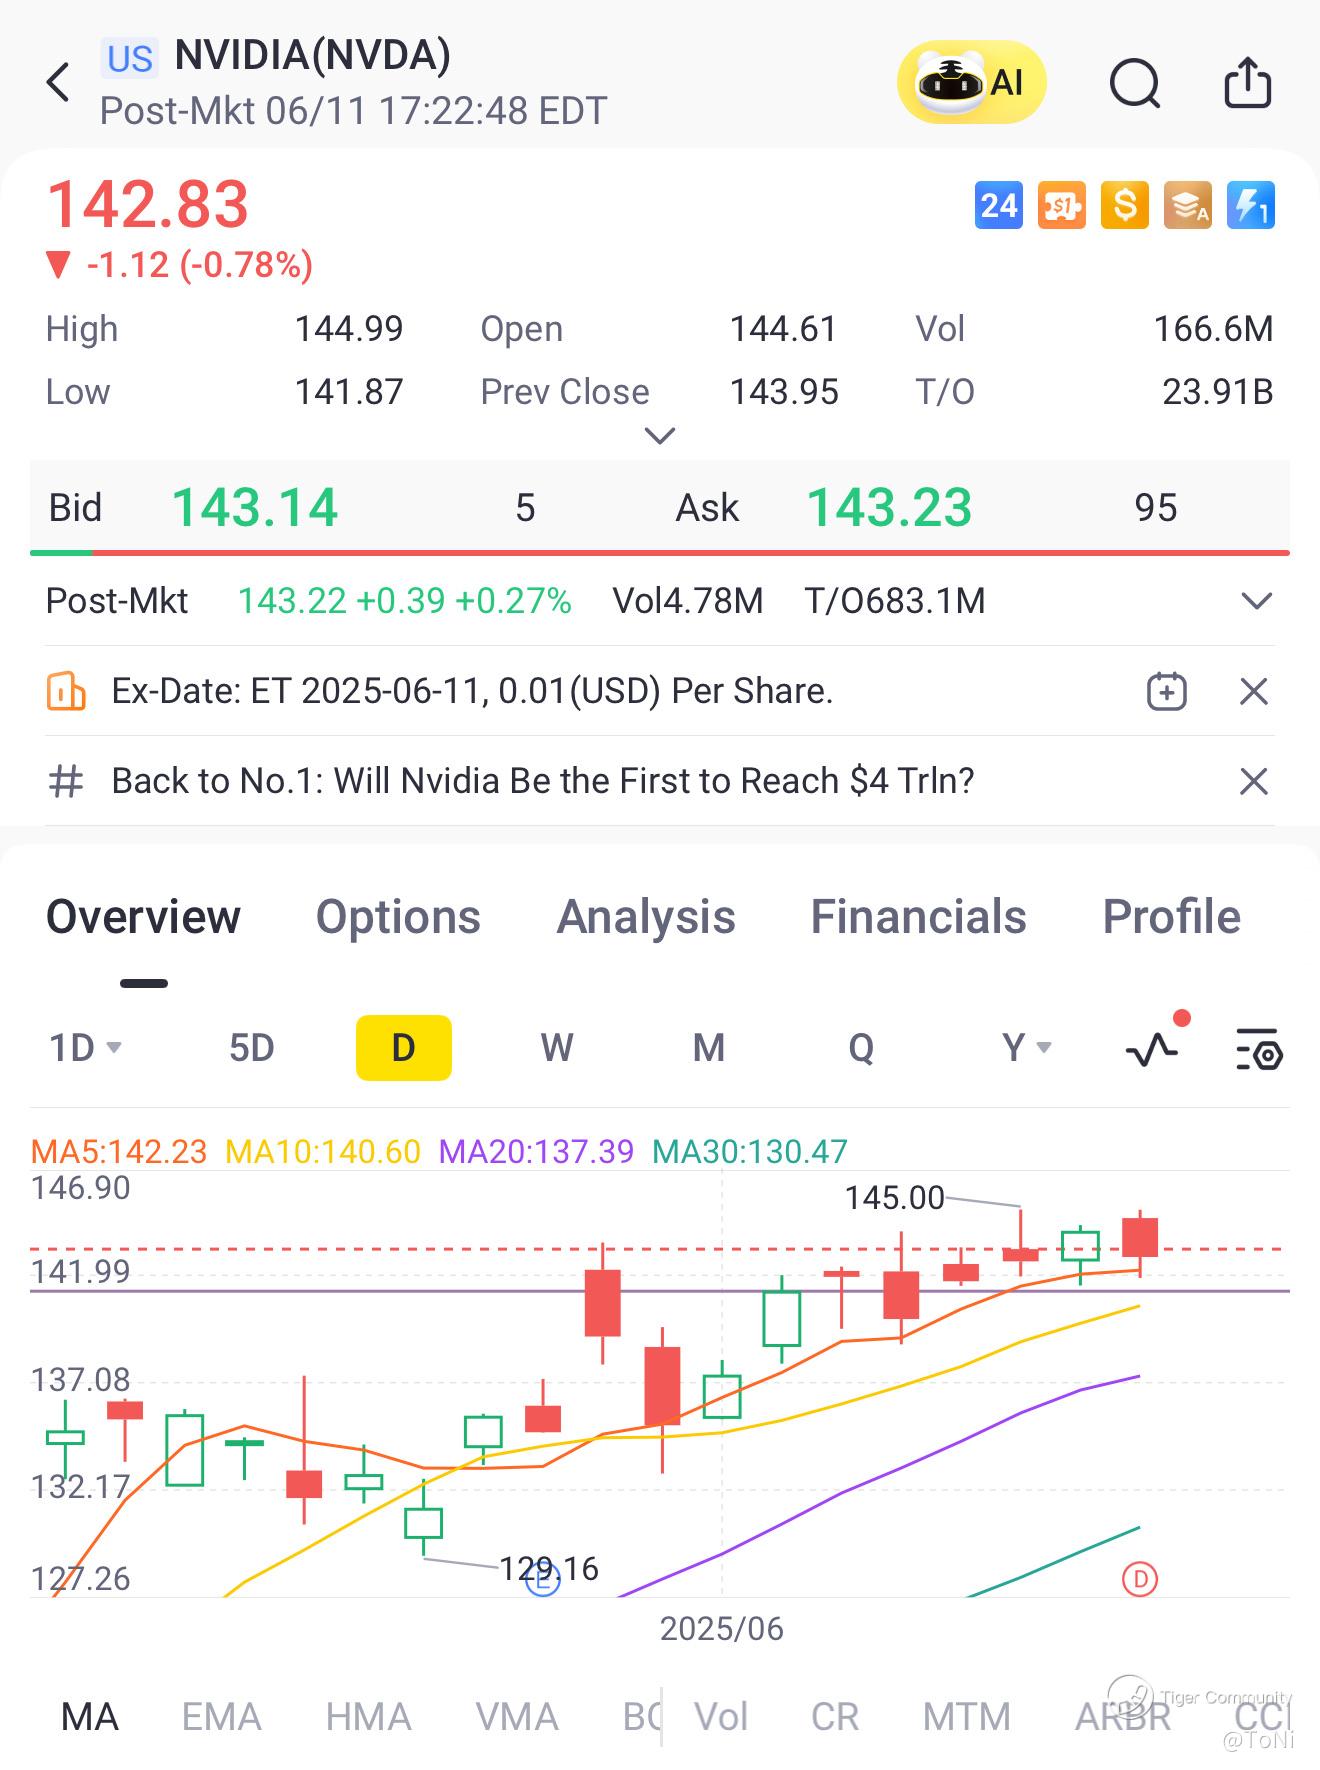
Task: Select the MTM sub-indicator
Action: (x=966, y=1717)
